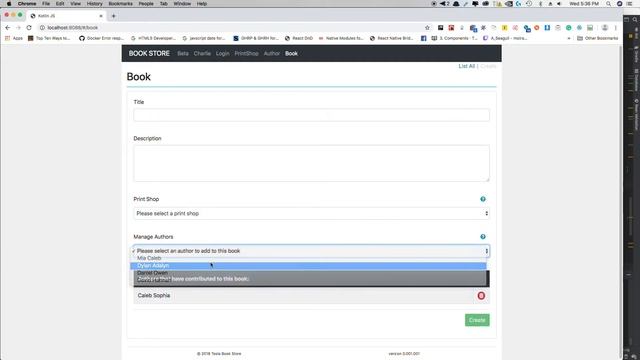The image size is (640, 360).
Task: Open the Print Shop help icon
Action: 483,199
